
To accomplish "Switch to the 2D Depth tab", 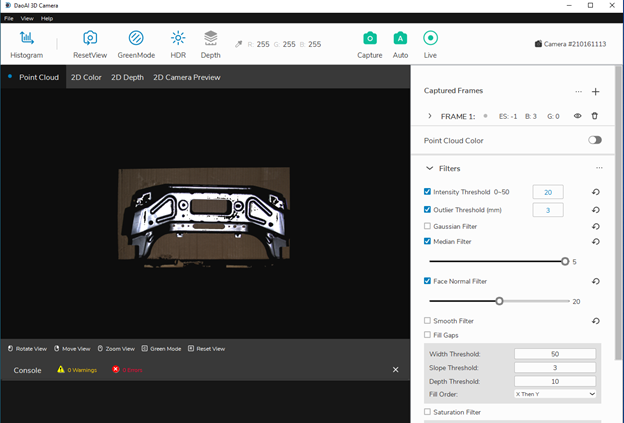I will [127, 77].
